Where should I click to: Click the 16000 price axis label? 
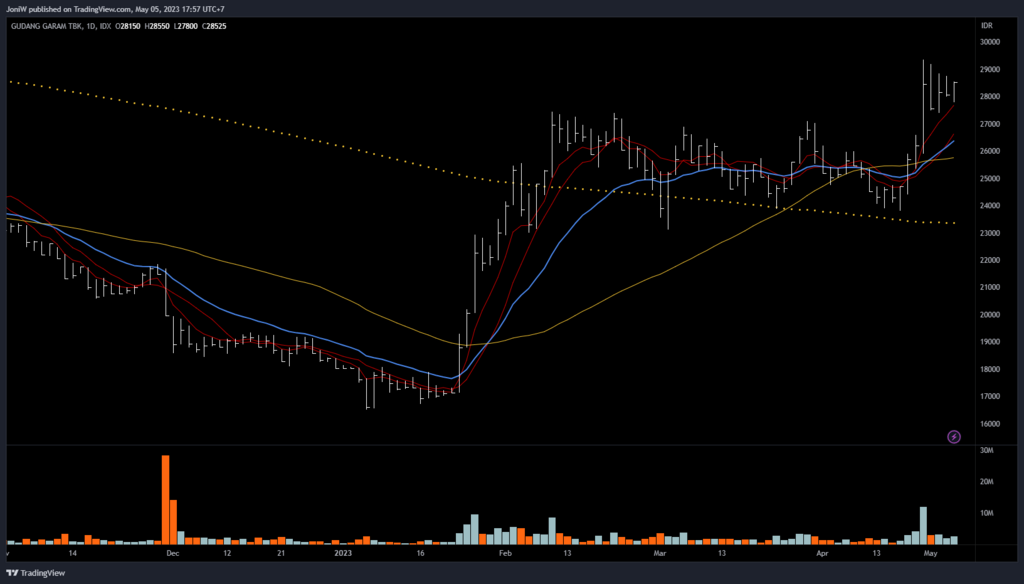(x=990, y=424)
